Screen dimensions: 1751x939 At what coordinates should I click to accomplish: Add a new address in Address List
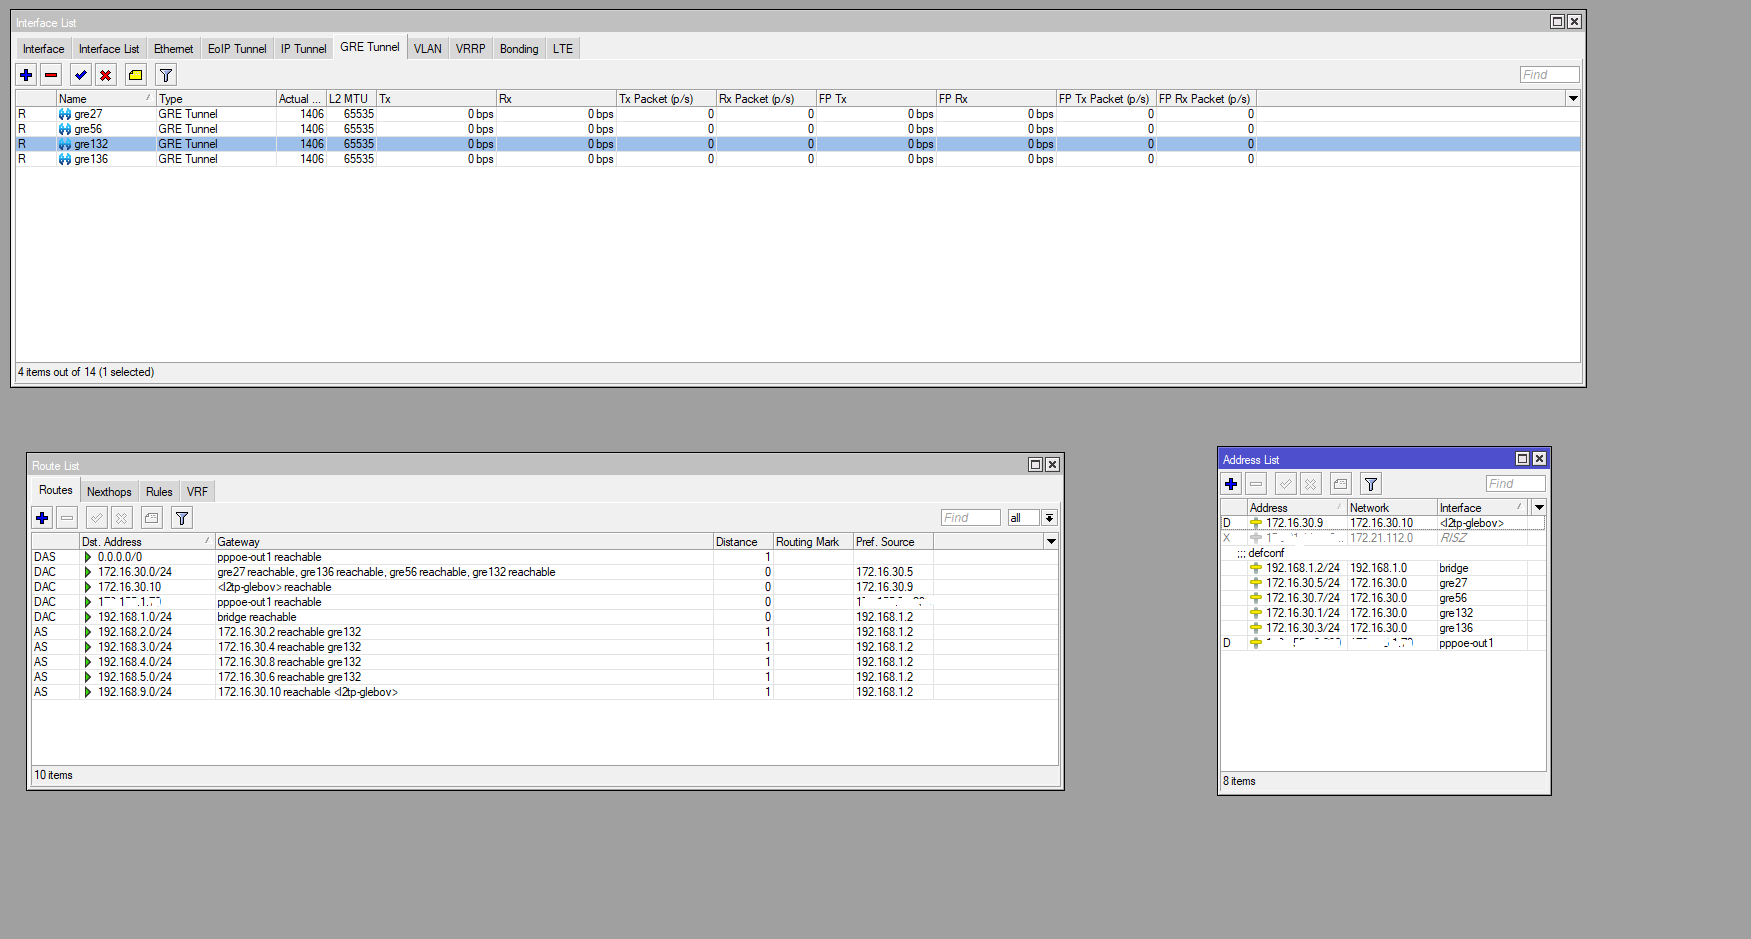[1231, 484]
